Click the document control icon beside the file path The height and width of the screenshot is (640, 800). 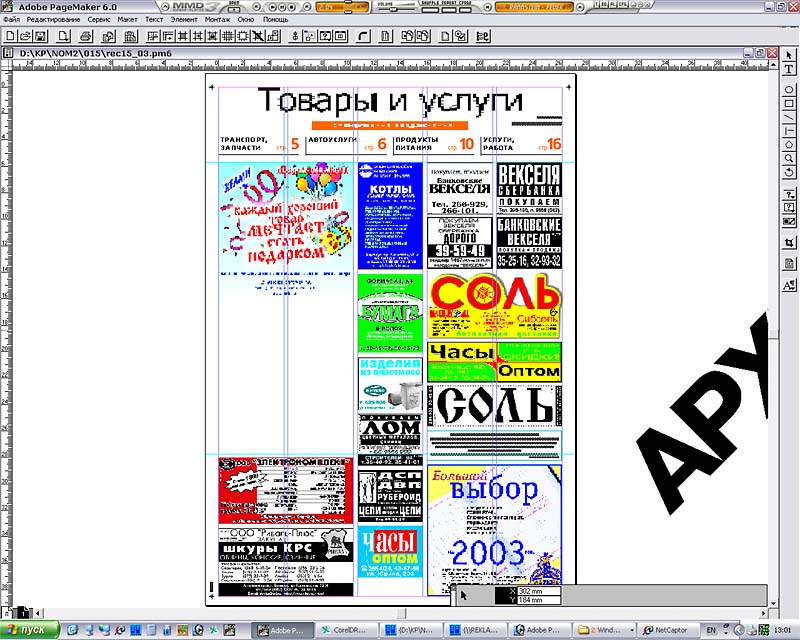pyautogui.click(x=8, y=53)
